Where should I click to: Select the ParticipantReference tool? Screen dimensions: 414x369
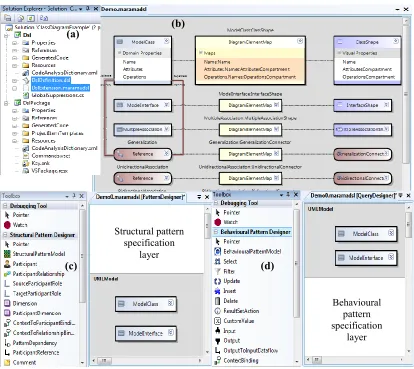(x=32, y=353)
